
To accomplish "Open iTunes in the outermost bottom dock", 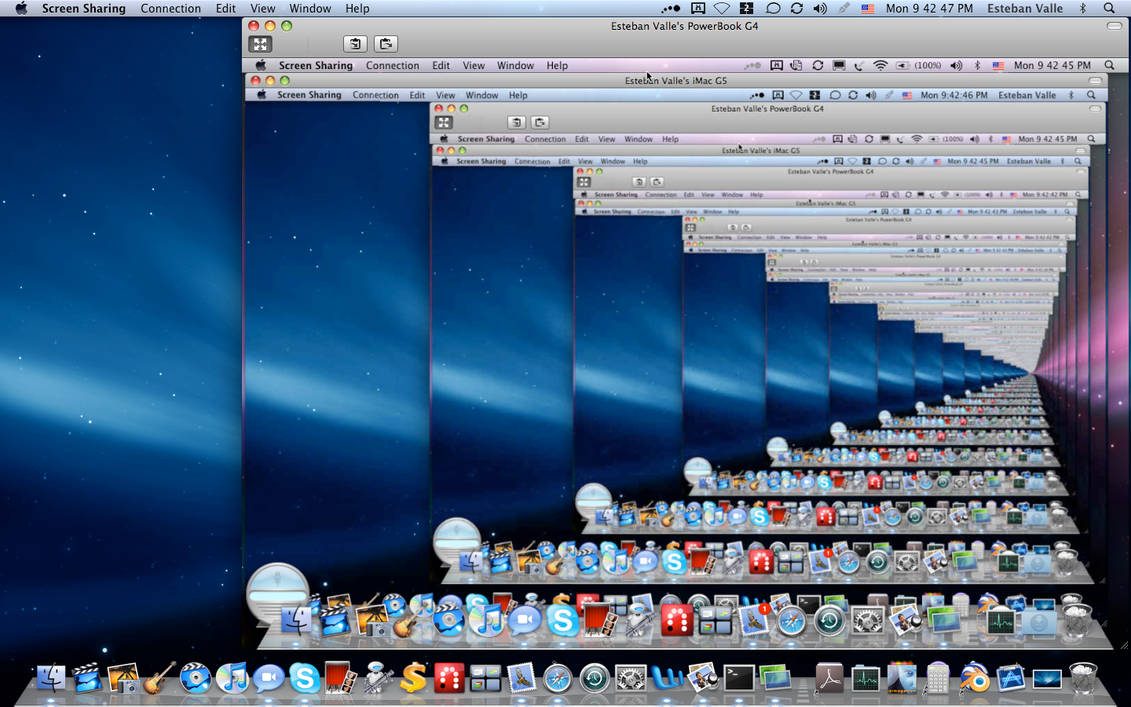I will click(232, 678).
